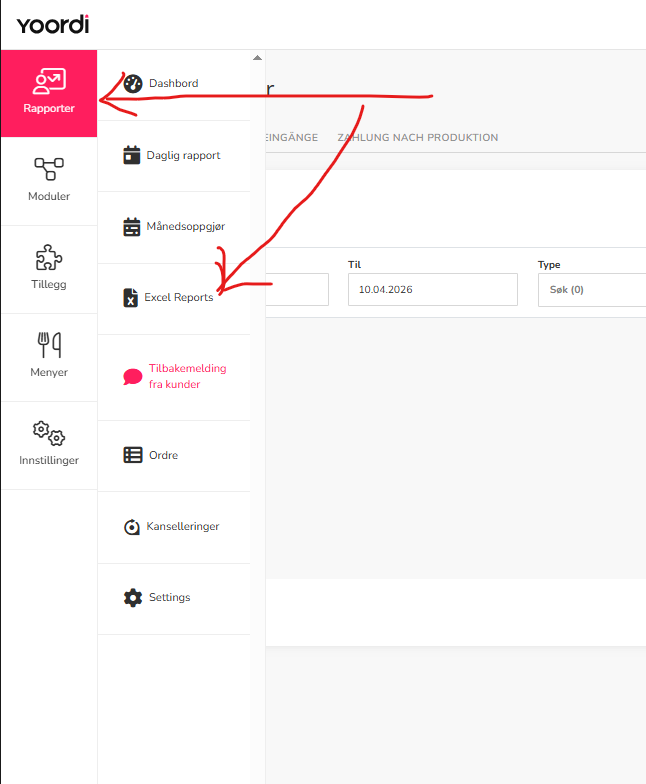Click the yoordi logo
Viewport: 646px width, 784px height.
click(53, 24)
